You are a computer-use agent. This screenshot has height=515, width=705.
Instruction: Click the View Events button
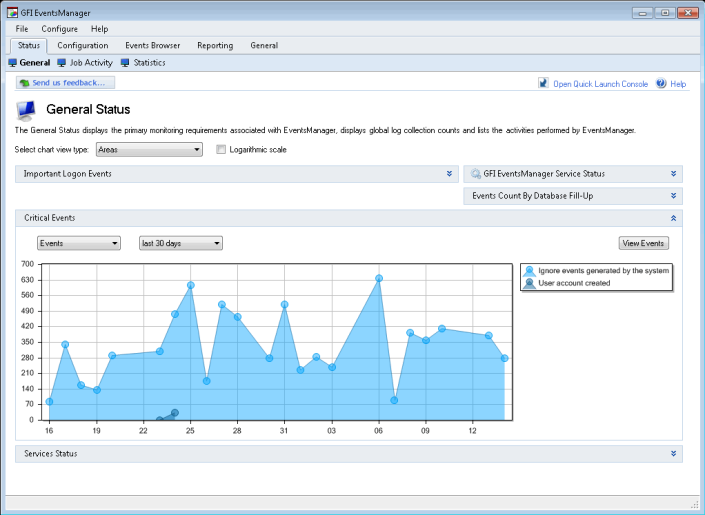click(x=643, y=243)
